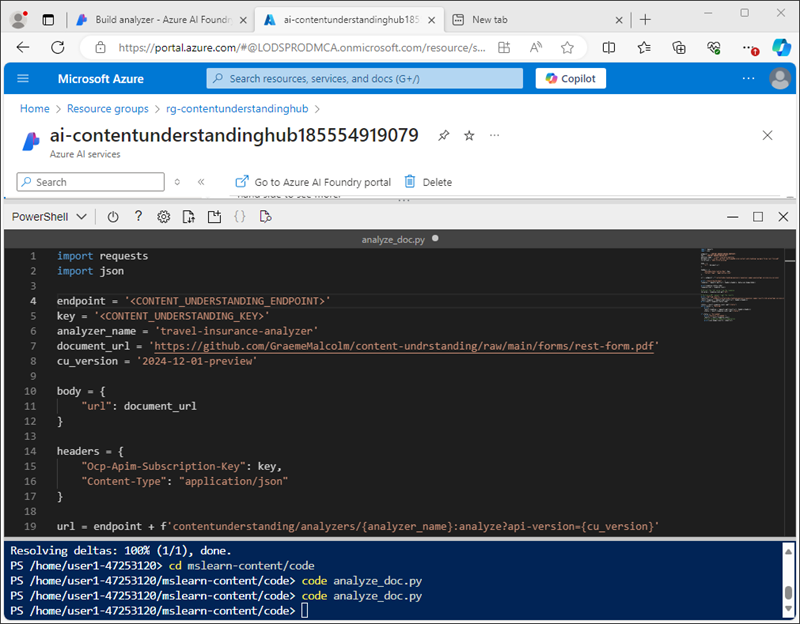800x624 pixels.
Task: Click the web preview icon
Action: 265,217
